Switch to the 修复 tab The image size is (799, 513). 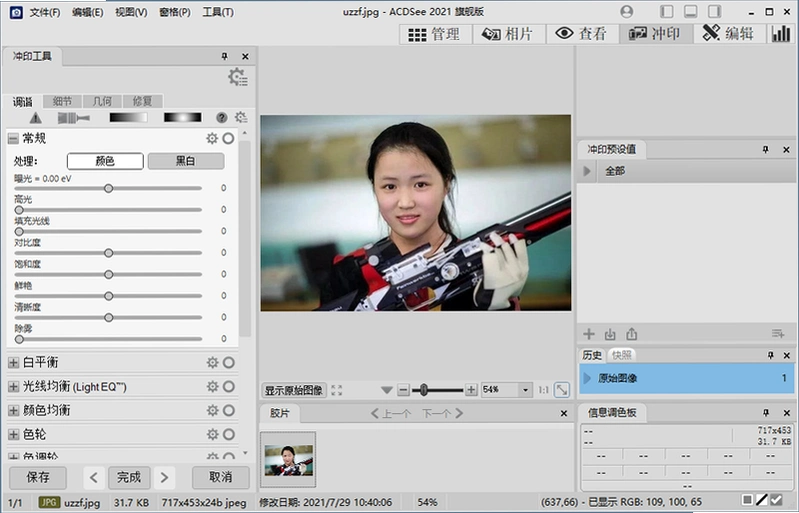coord(142,101)
